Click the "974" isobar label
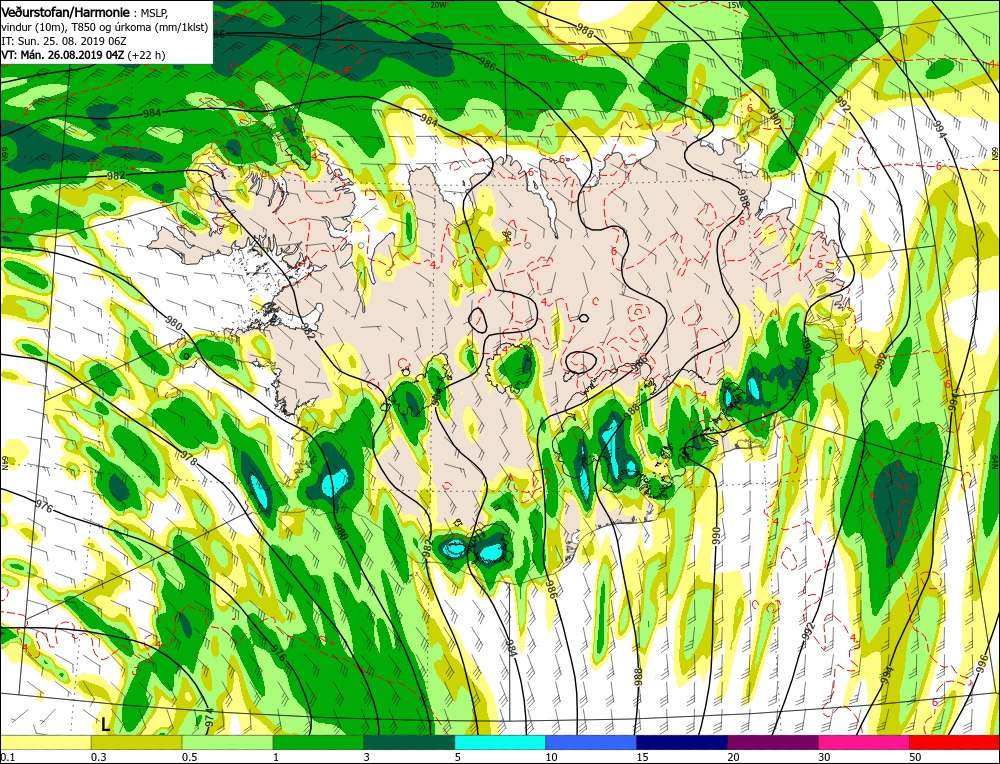 pos(209,719)
